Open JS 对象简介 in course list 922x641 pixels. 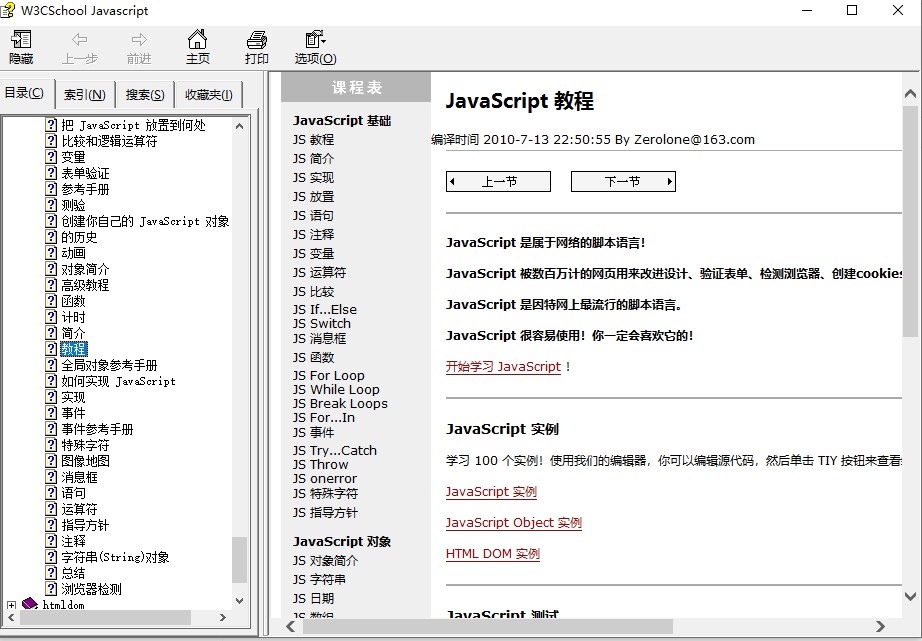pos(325,561)
